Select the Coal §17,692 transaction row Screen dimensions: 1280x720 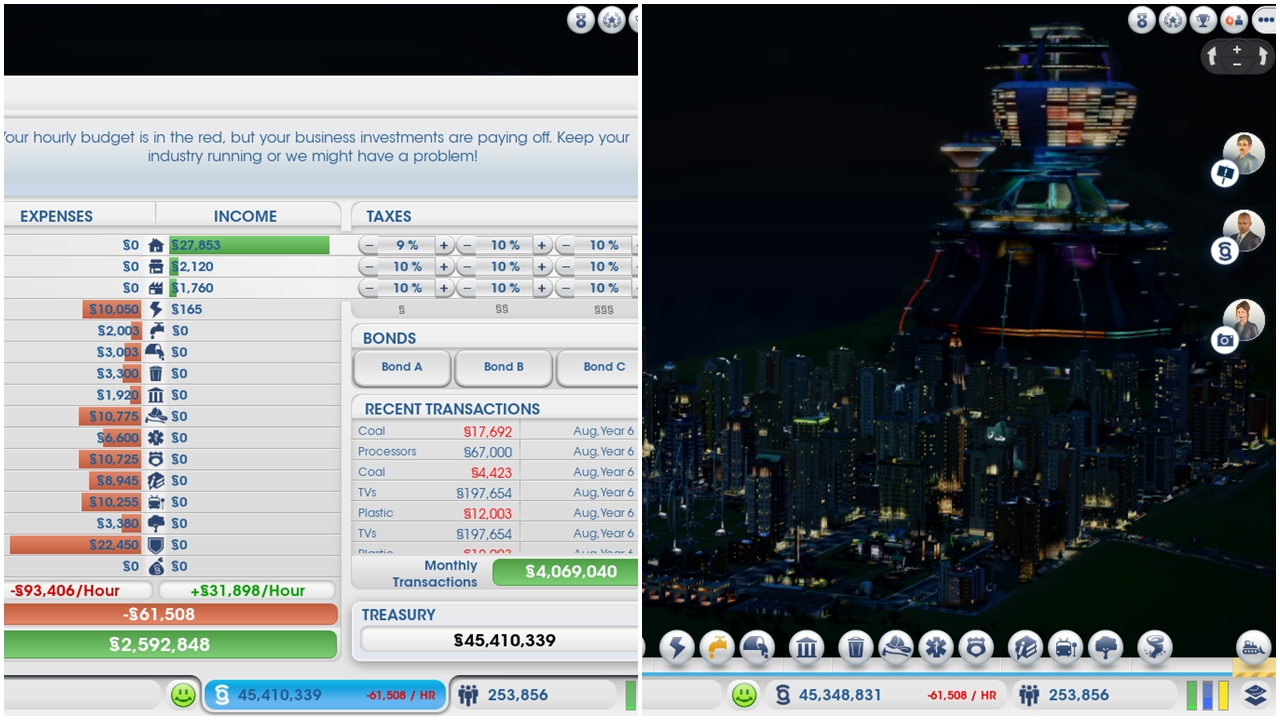coord(496,431)
